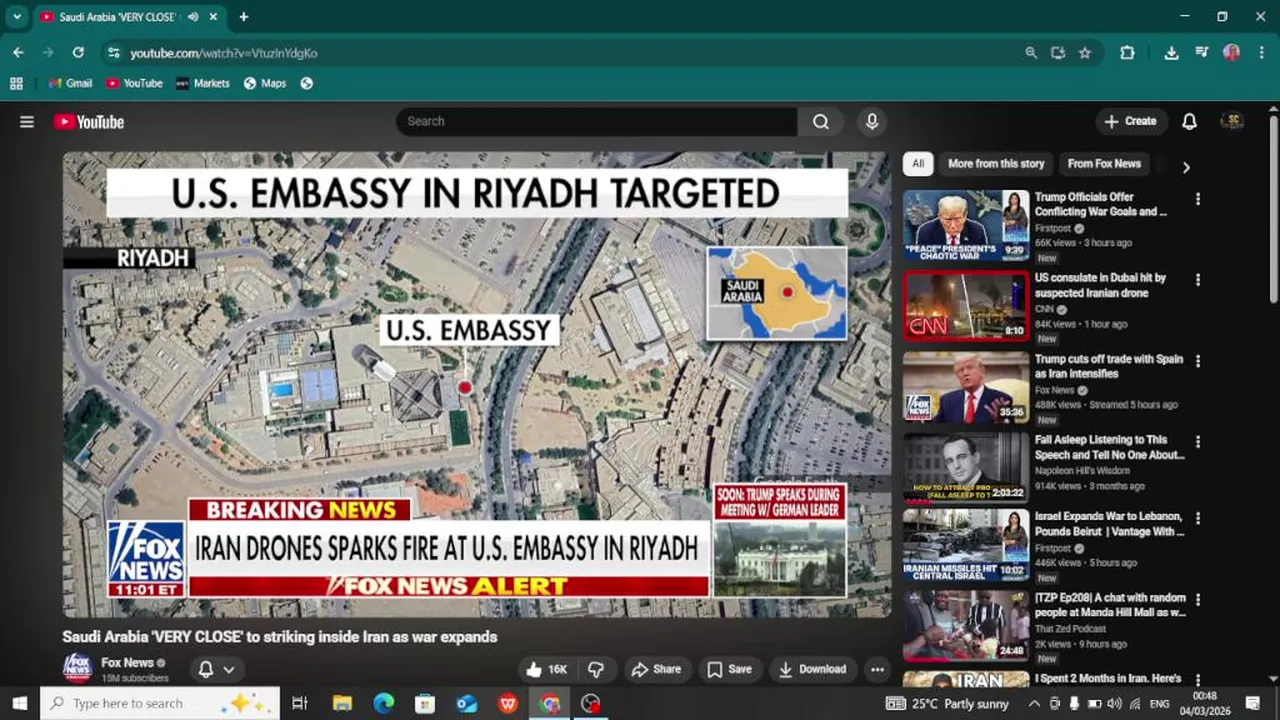Image resolution: width=1280 pixels, height=720 pixels.
Task: Open options for Fall Asleep Listening video
Action: (x=1197, y=442)
